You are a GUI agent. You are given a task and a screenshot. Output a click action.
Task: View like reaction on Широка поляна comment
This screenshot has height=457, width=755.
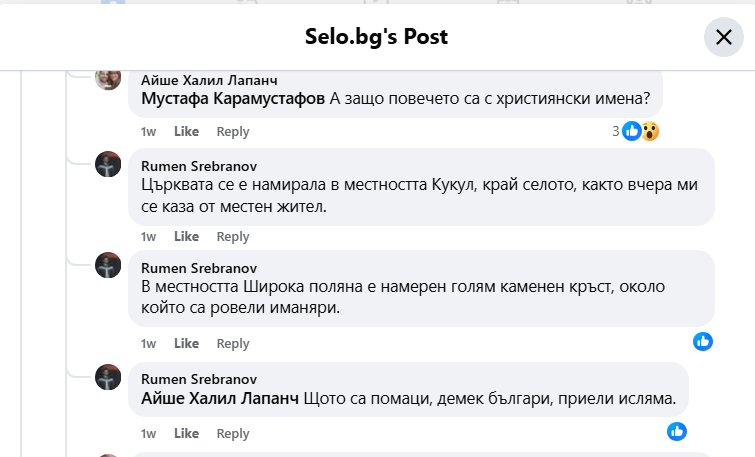[703, 341]
